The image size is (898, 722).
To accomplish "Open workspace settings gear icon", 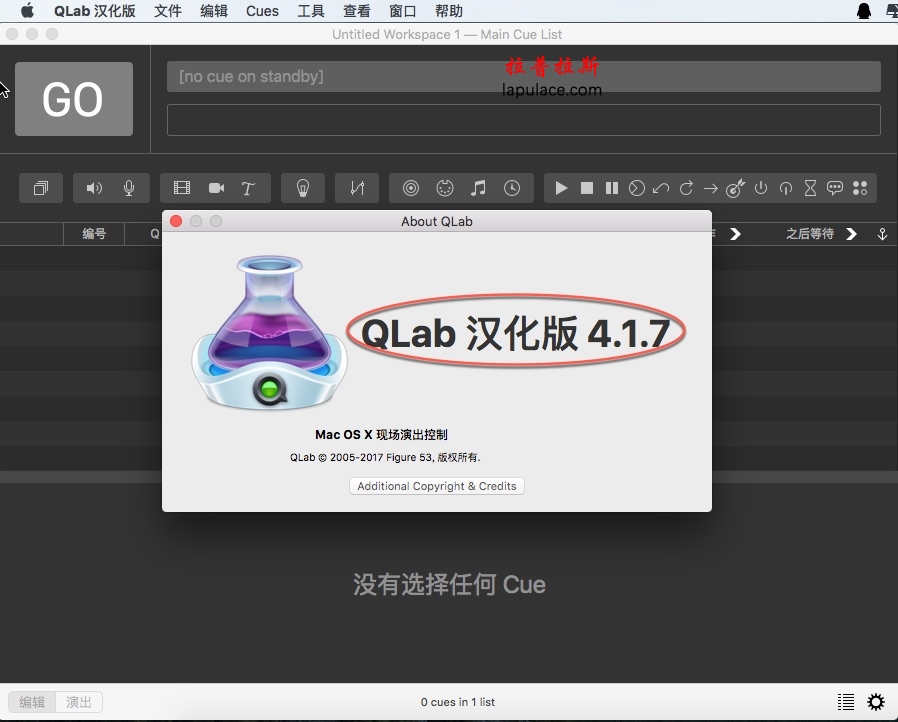I will click(876, 702).
